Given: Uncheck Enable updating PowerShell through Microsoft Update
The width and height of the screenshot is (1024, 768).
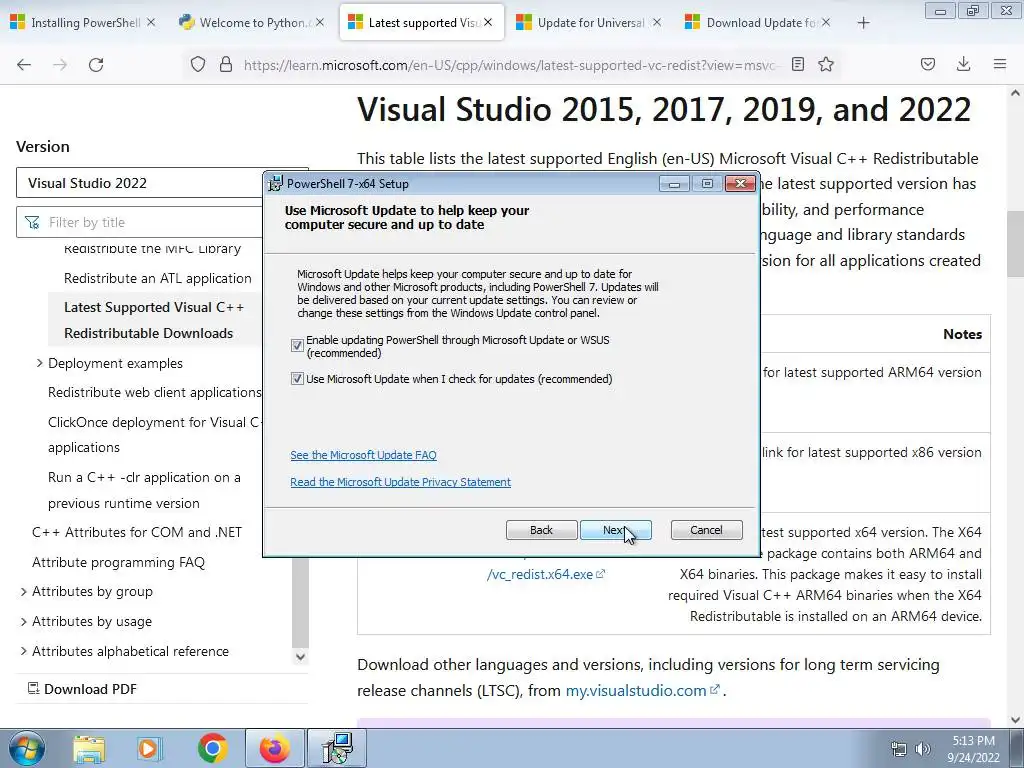Looking at the screenshot, I should click(x=297, y=345).
